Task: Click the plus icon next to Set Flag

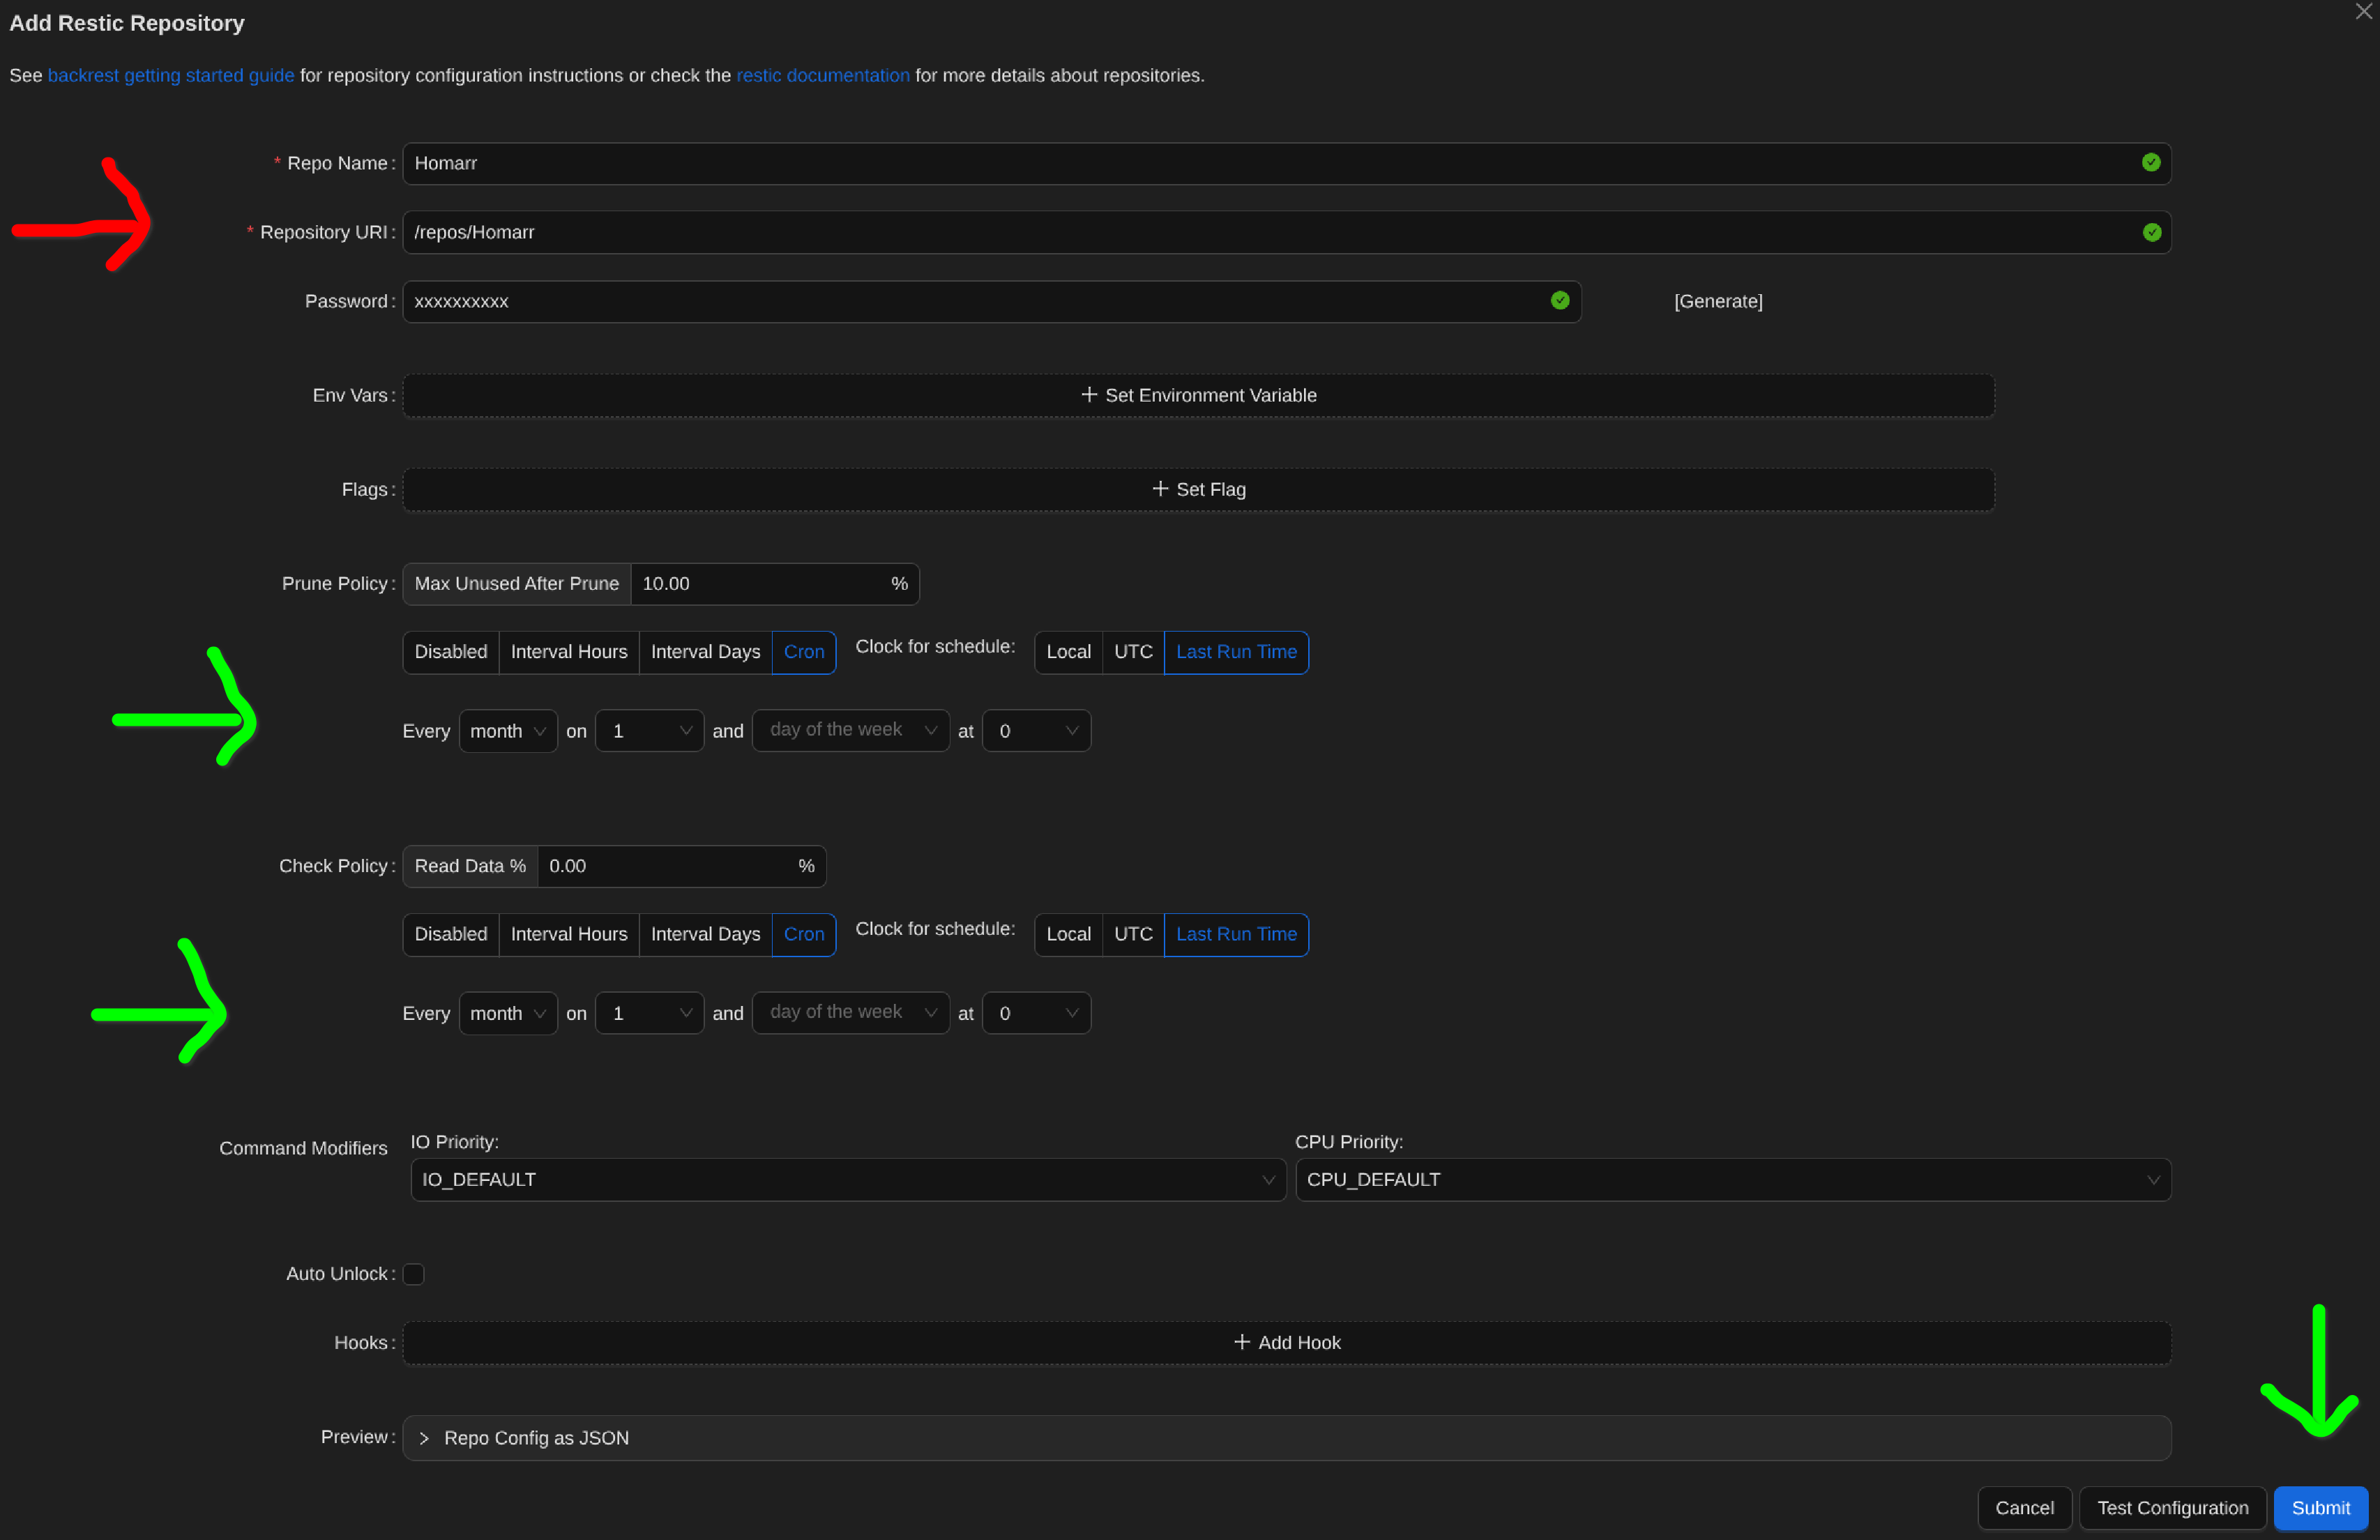Action: [x=1160, y=489]
